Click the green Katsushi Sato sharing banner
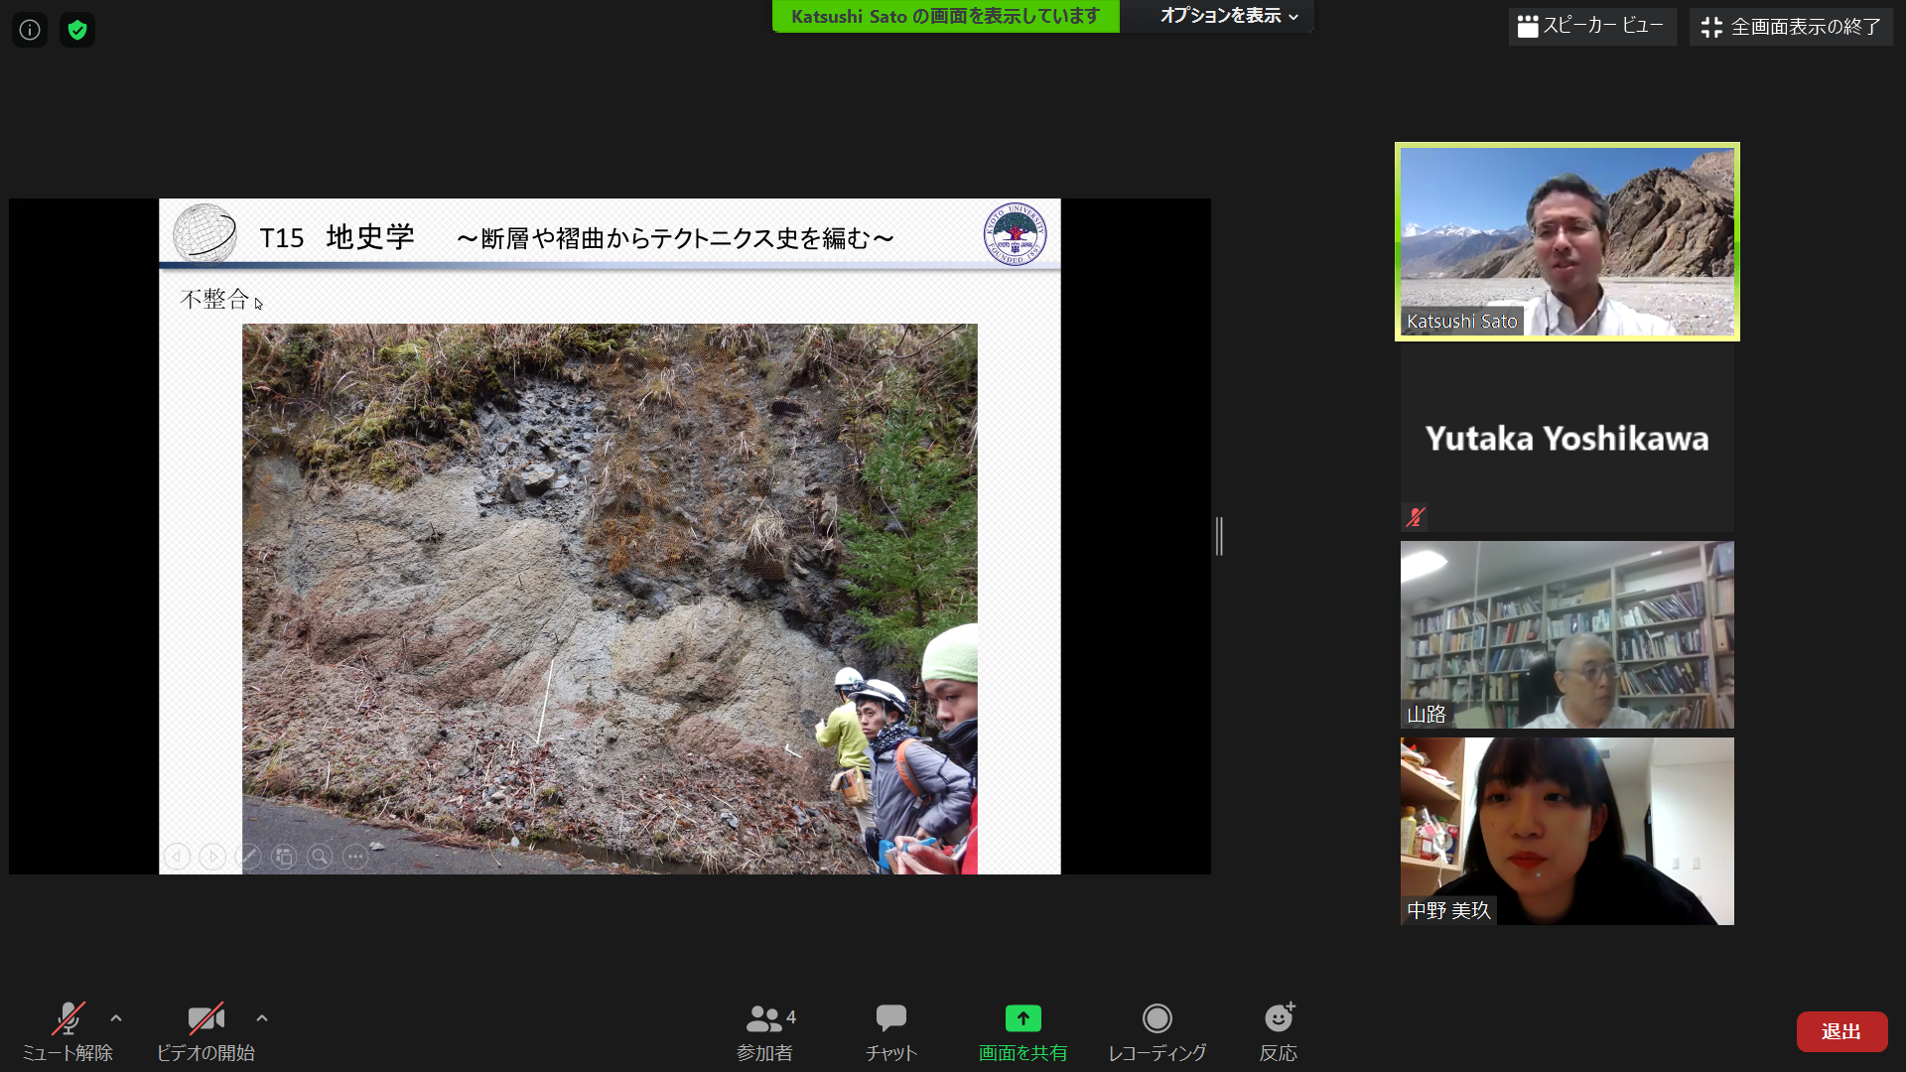This screenshot has width=1906, height=1072. [x=945, y=16]
